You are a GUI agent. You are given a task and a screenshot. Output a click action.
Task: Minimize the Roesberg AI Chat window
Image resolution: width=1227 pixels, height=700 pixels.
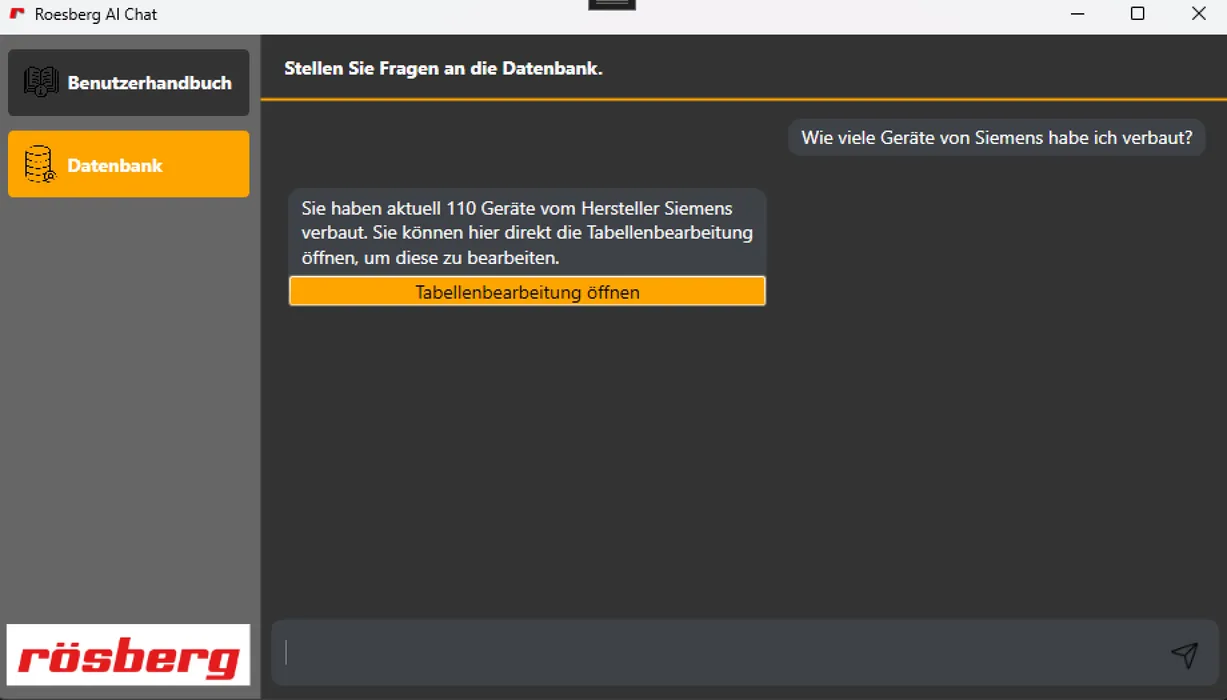[x=1078, y=14]
